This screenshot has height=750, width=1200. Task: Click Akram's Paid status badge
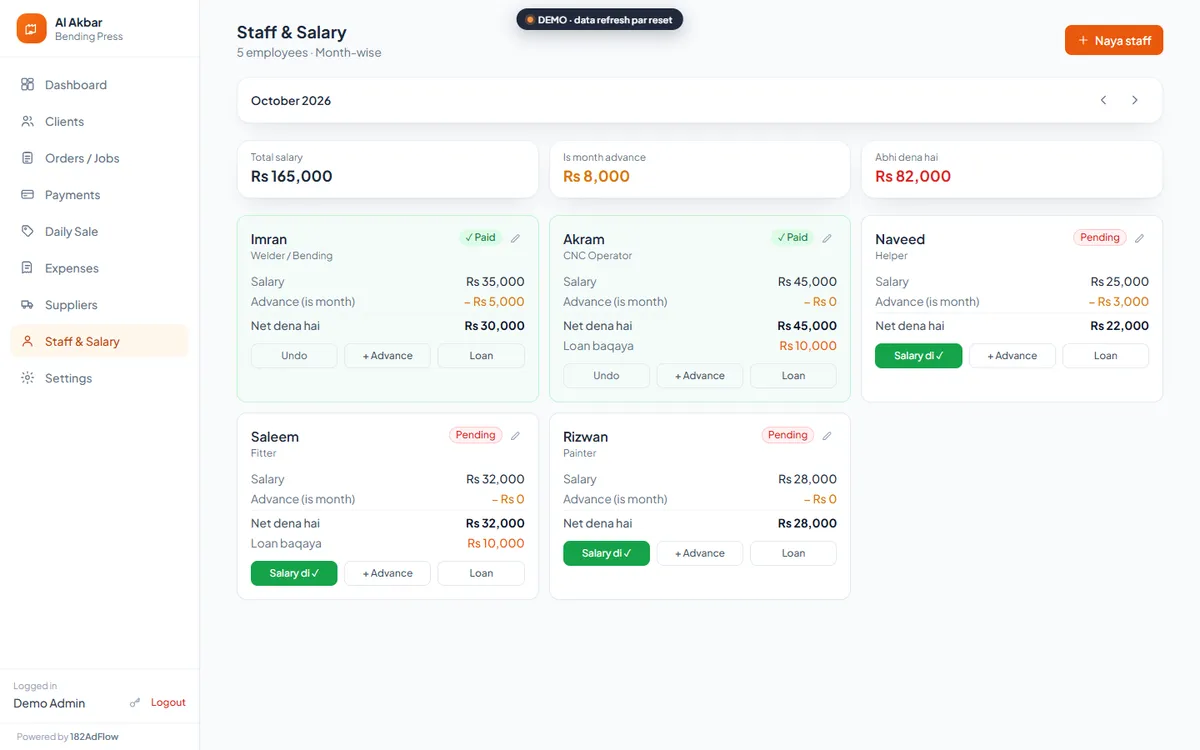[x=792, y=238]
